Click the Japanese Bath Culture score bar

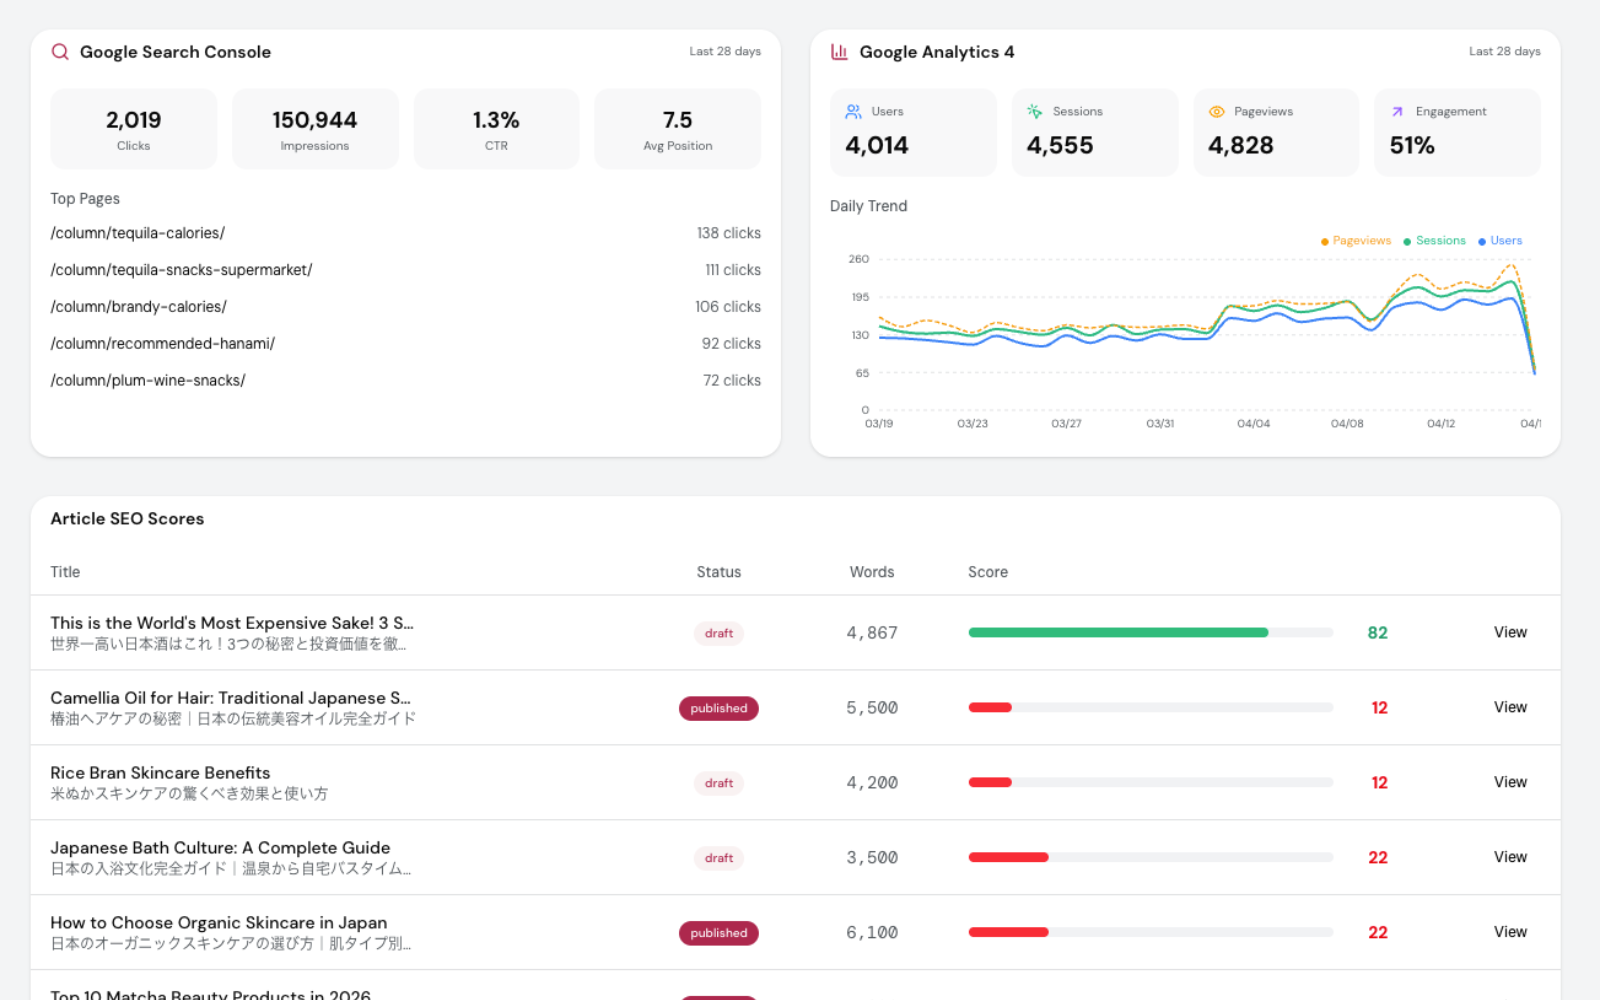(x=1008, y=858)
